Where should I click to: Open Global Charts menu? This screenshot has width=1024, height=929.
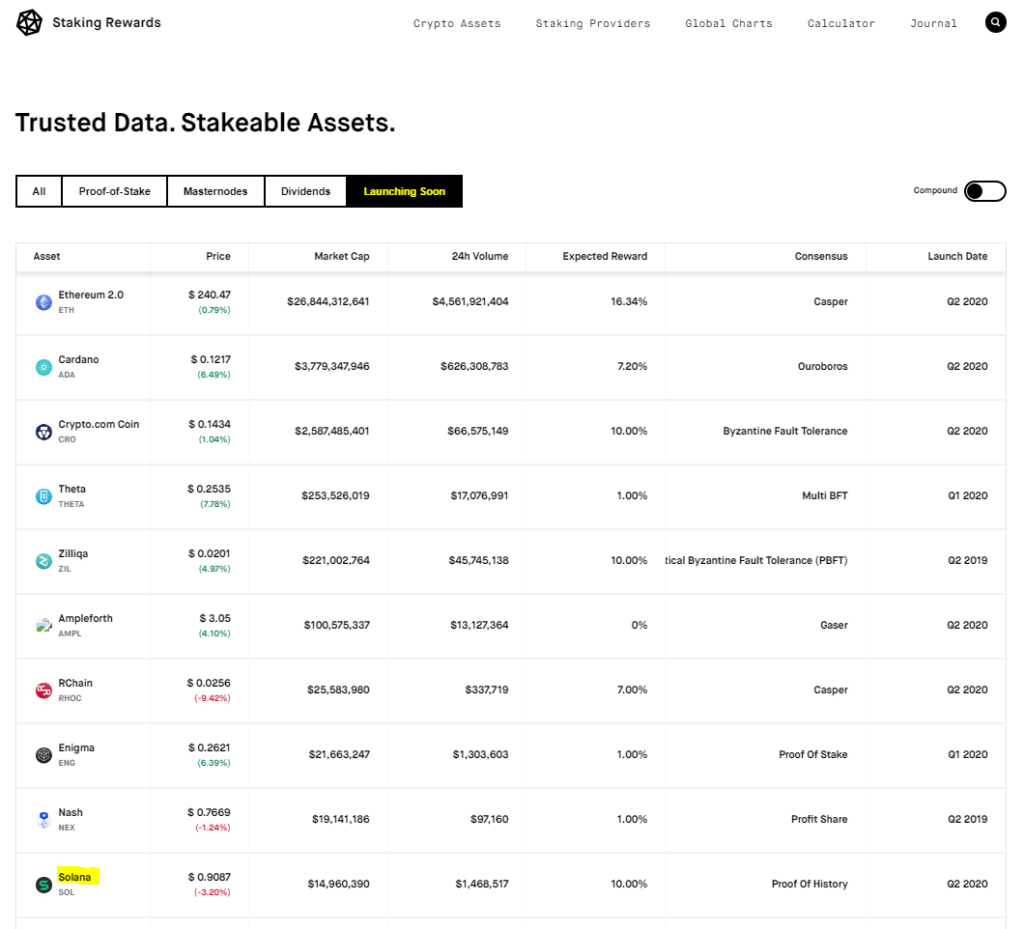pyautogui.click(x=729, y=24)
